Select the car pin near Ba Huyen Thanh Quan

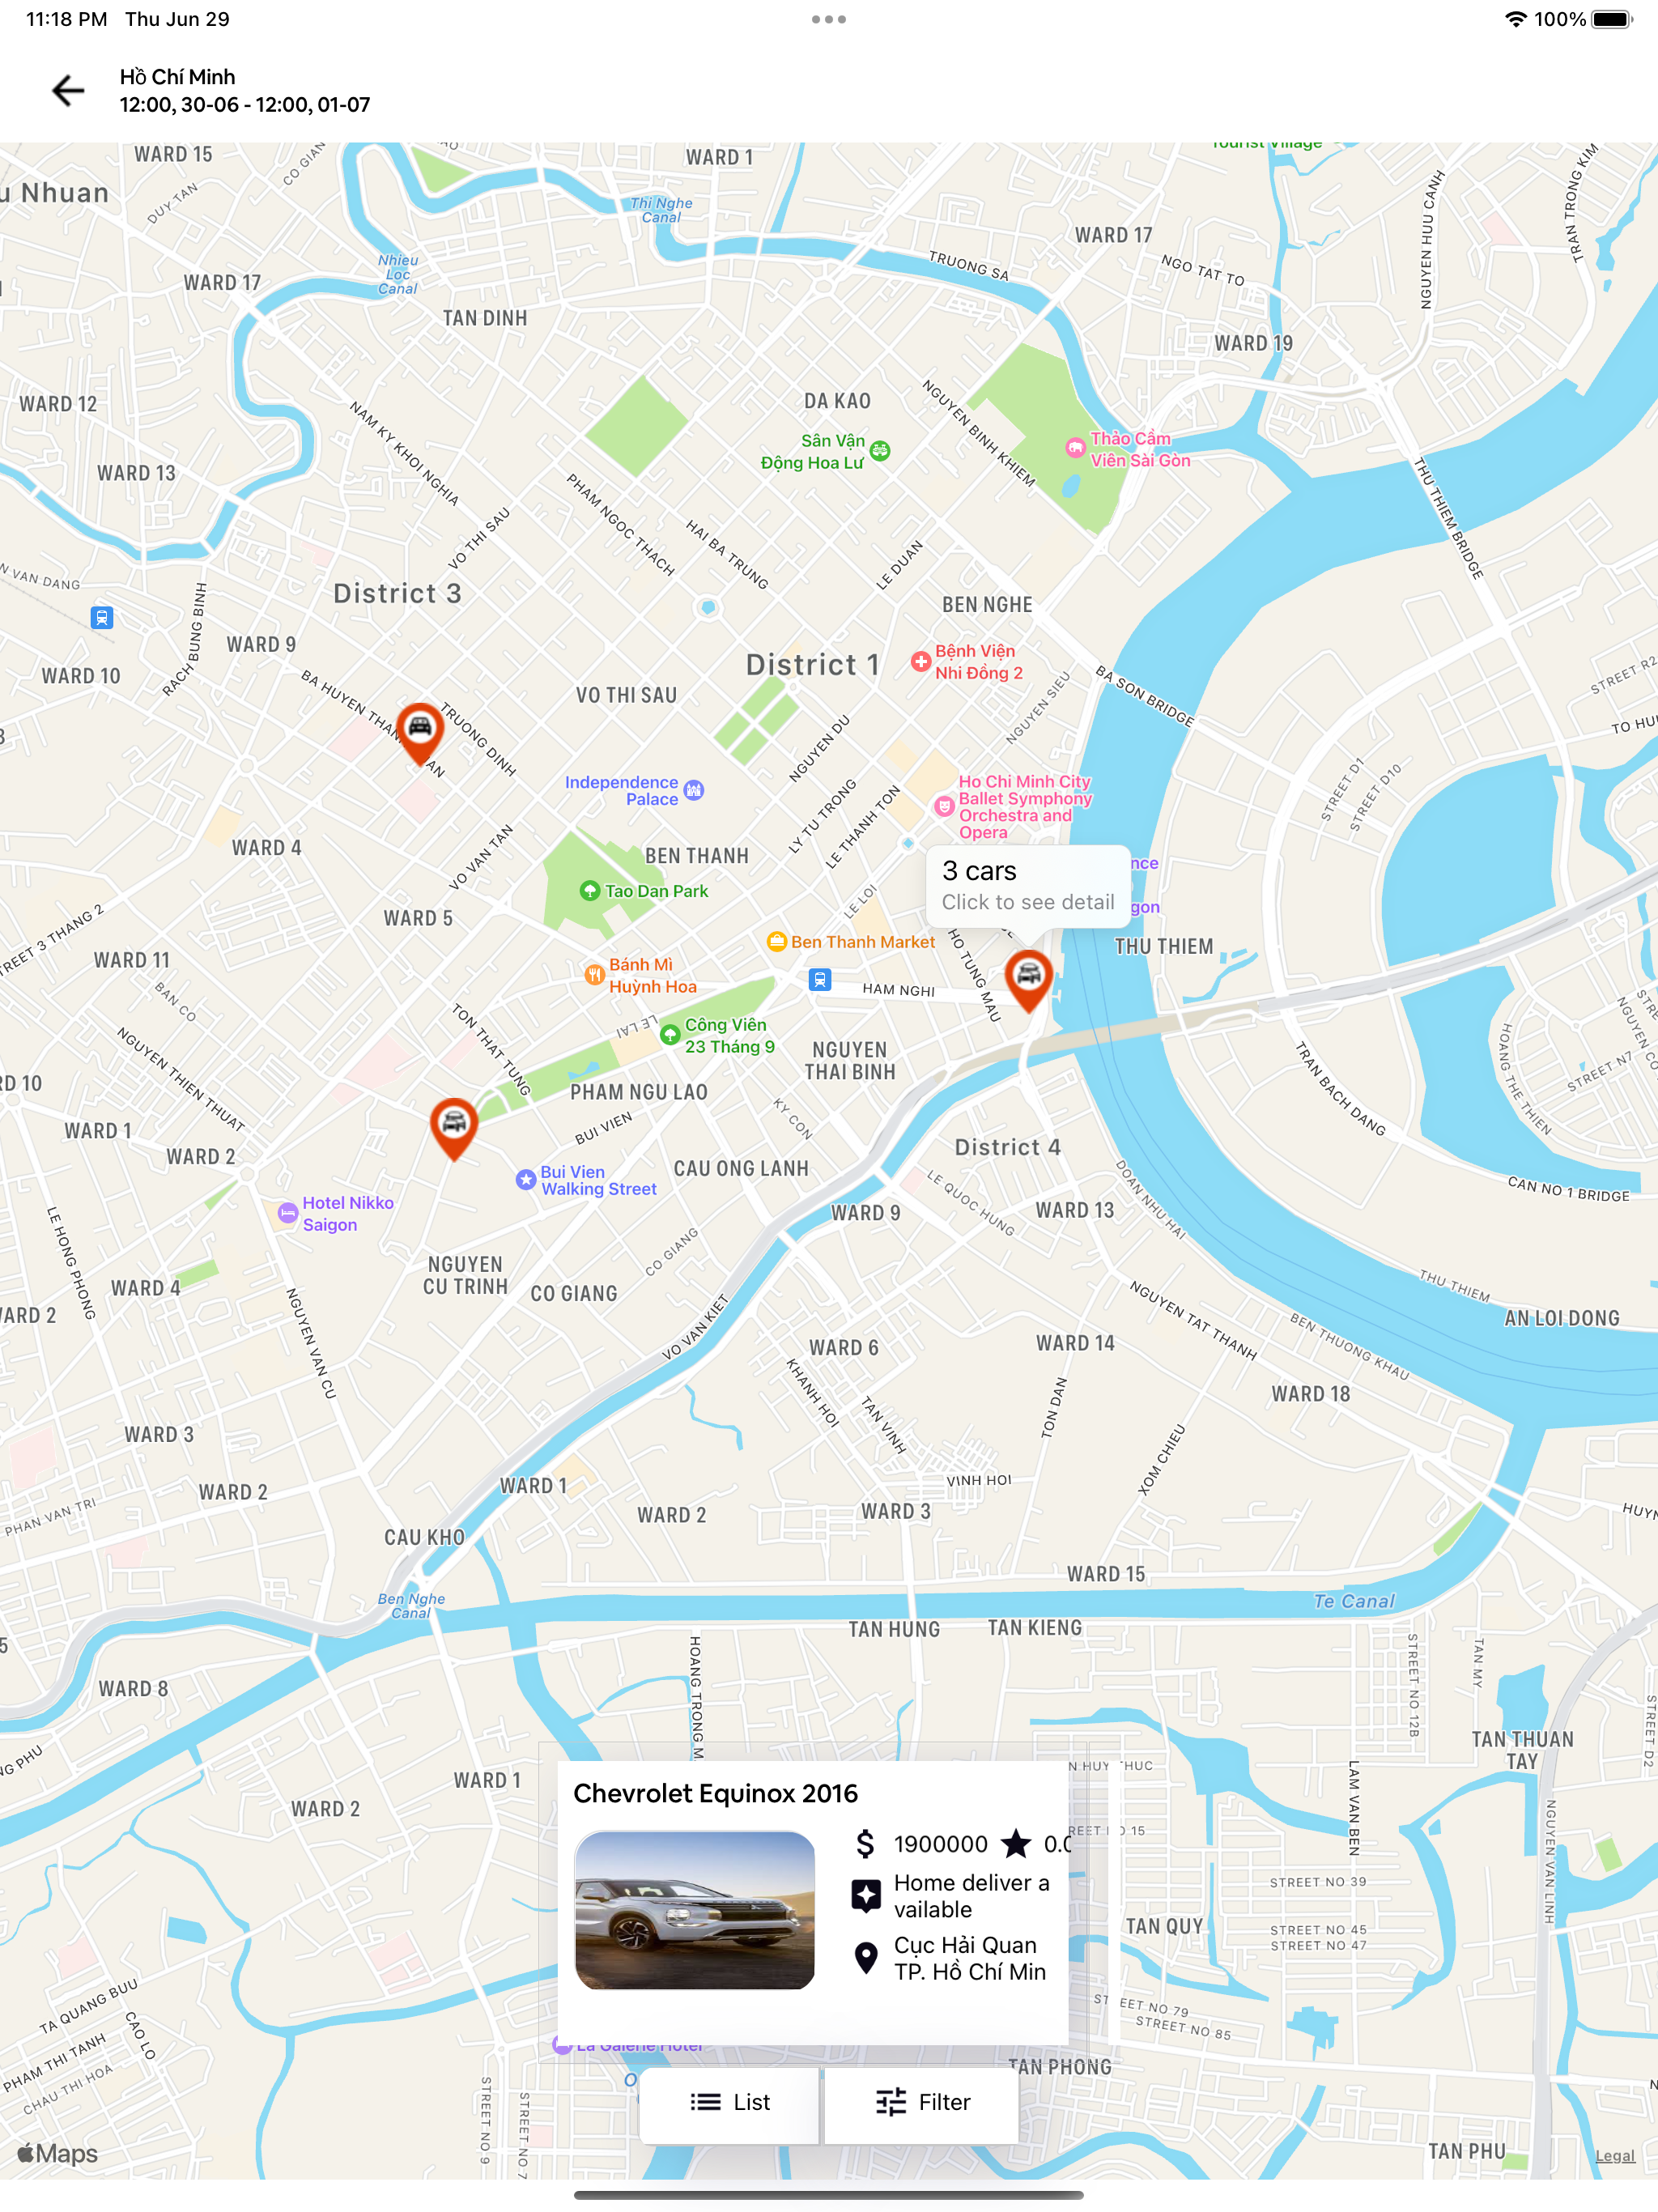tap(420, 732)
